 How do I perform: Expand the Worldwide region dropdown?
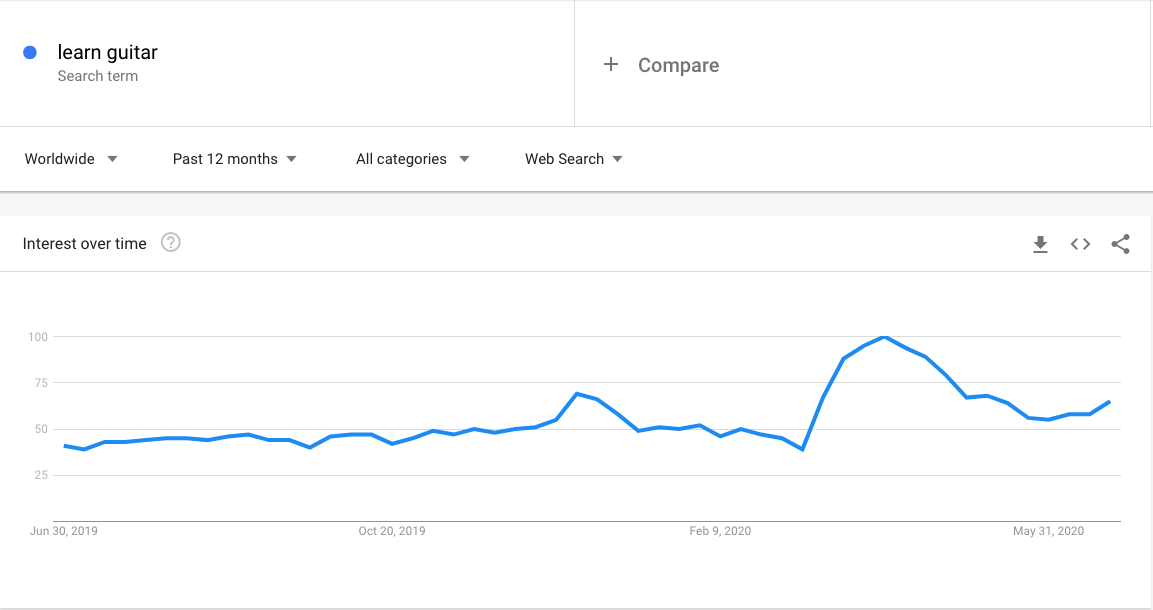(x=71, y=159)
